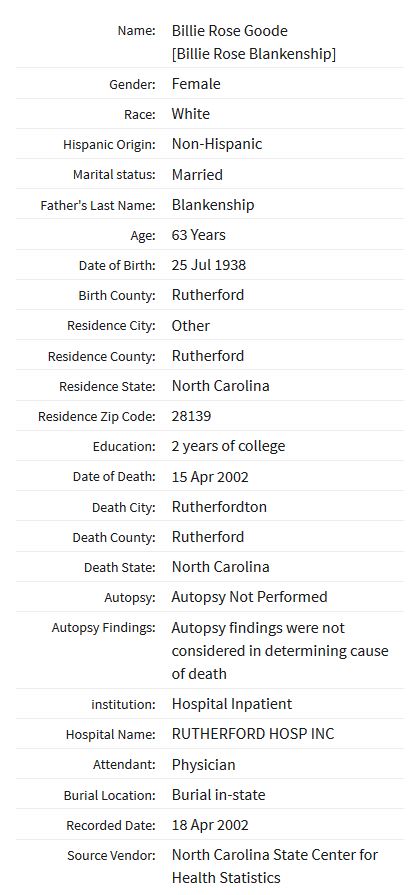Image resolution: width=418 pixels, height=895 pixels.
Task: Click the institution value Hospital Inpatient
Action: pyautogui.click(x=232, y=704)
